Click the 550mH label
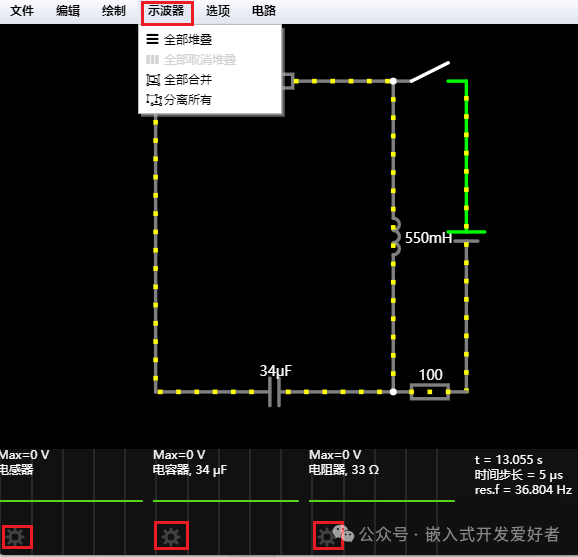 point(428,238)
